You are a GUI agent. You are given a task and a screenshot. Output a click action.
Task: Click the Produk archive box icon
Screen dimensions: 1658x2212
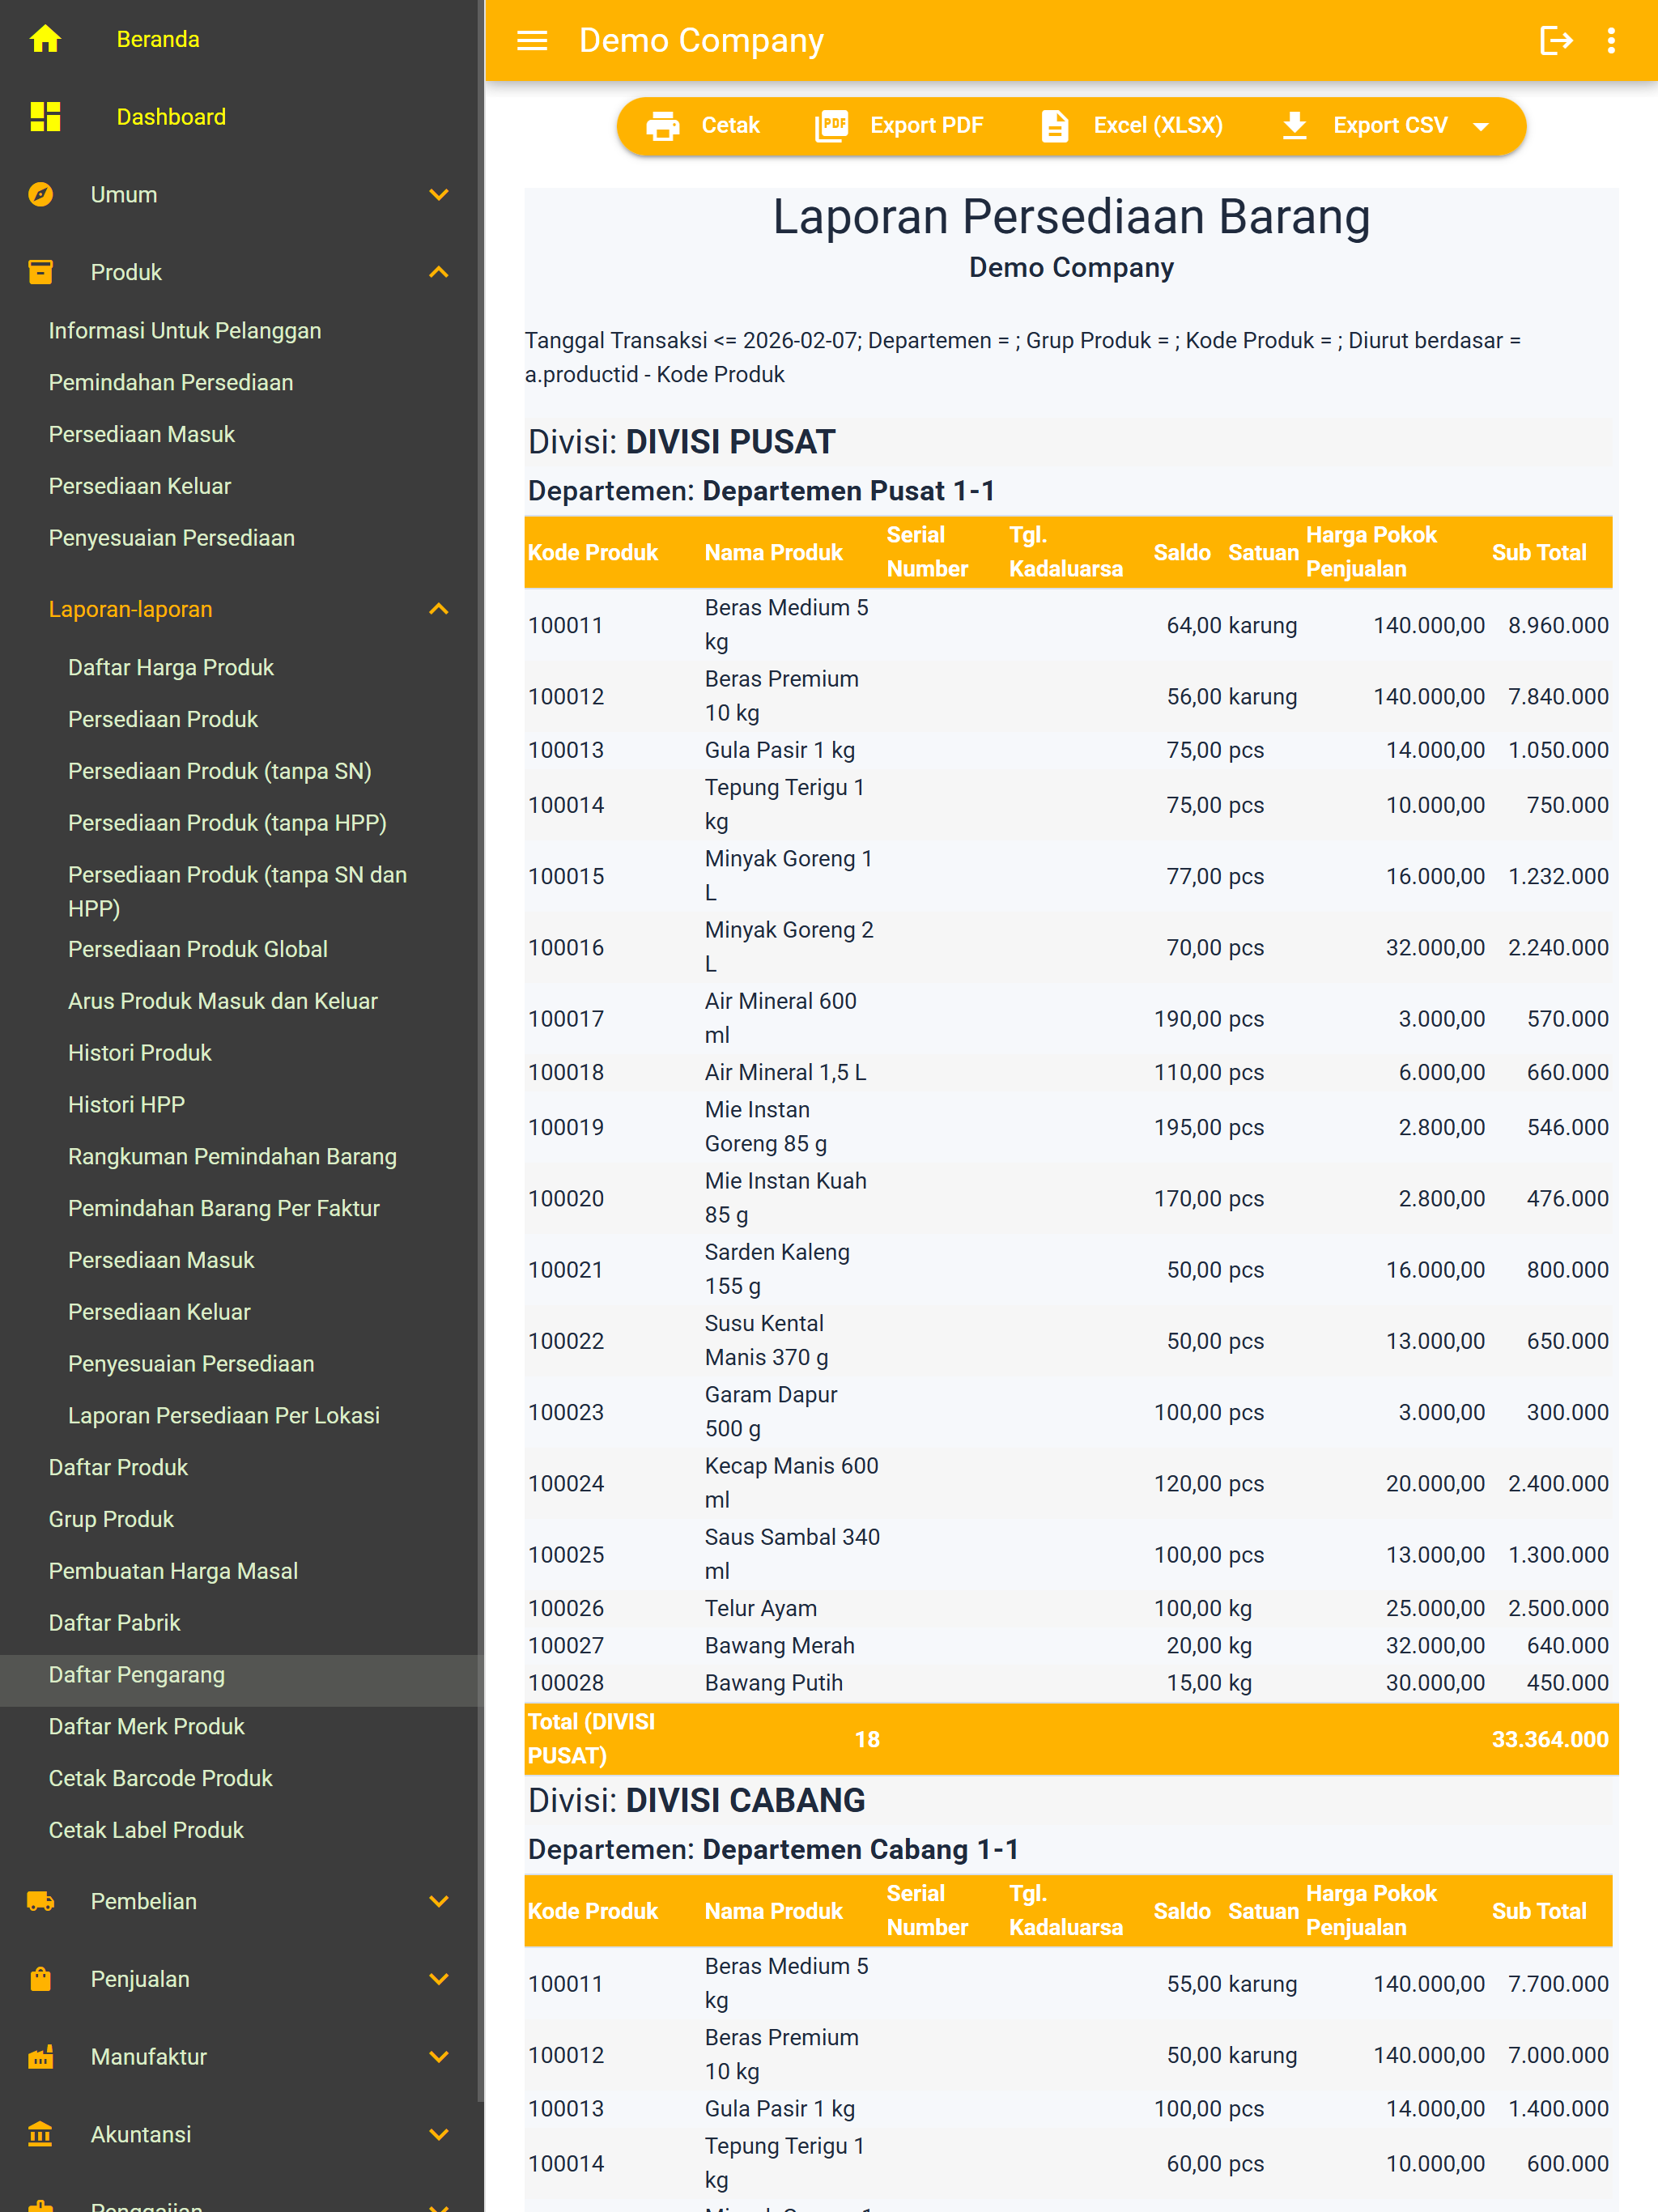41,272
